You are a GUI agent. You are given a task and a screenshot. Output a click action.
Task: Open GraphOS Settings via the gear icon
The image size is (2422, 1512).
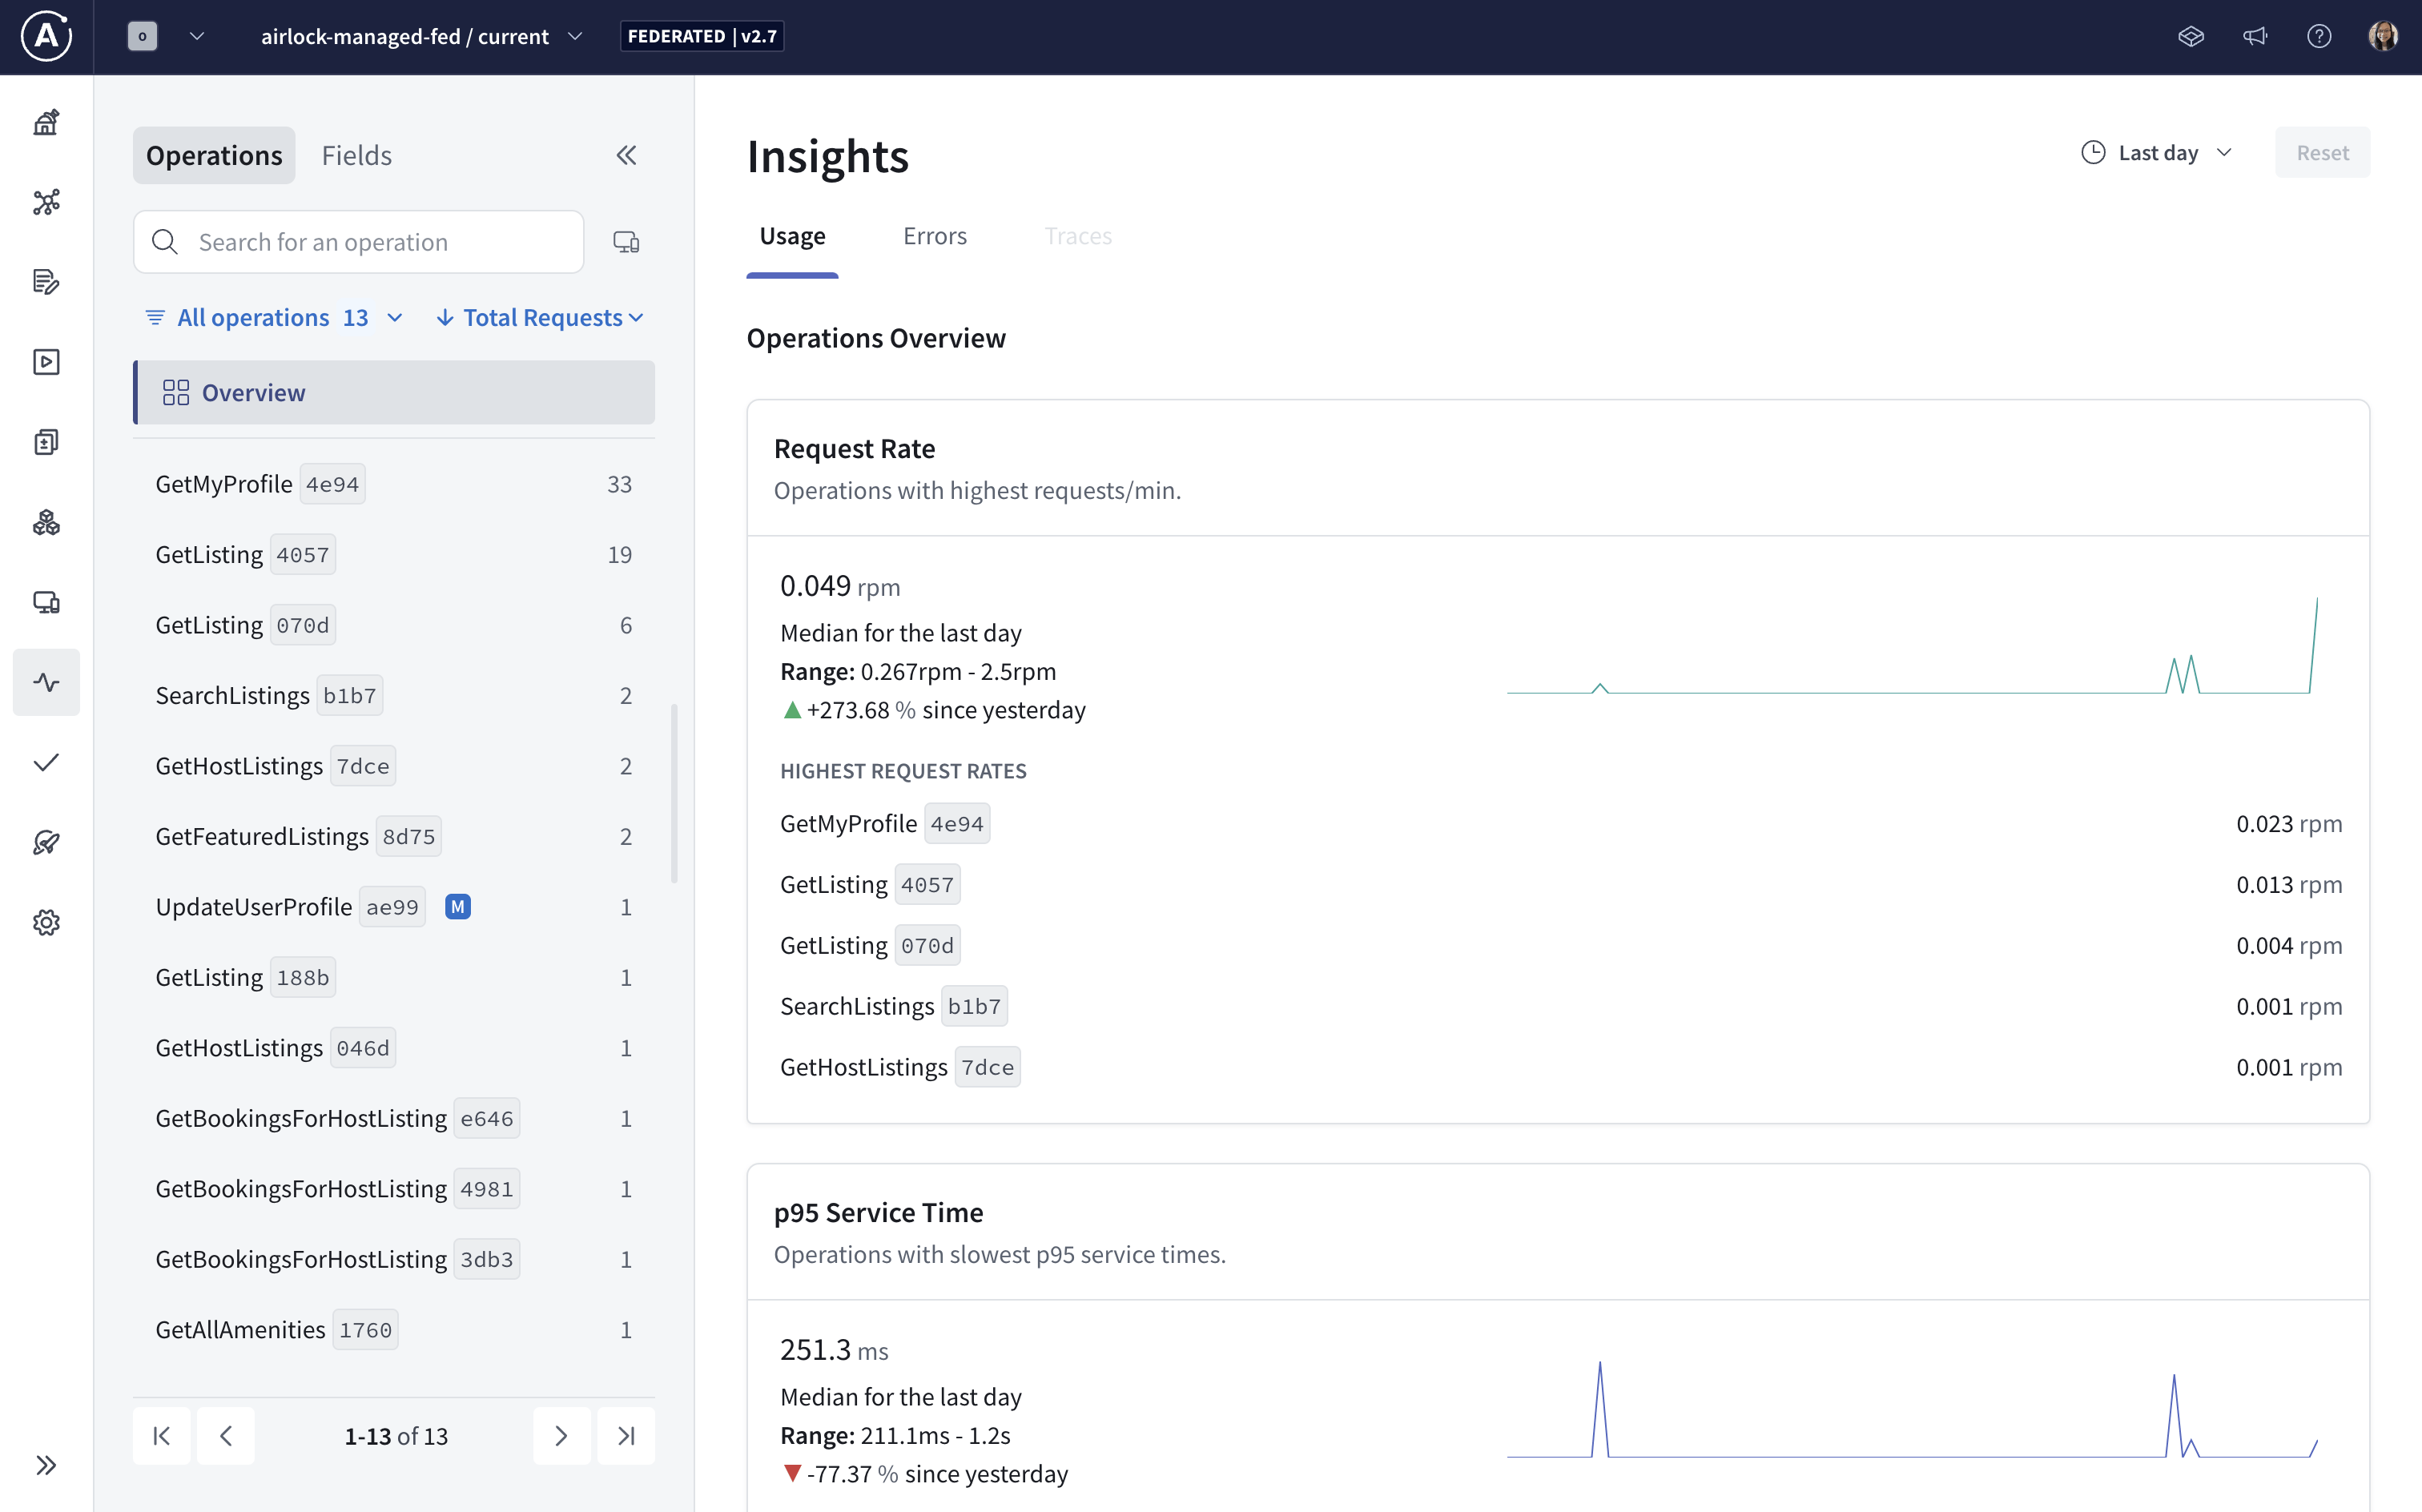coord(46,922)
